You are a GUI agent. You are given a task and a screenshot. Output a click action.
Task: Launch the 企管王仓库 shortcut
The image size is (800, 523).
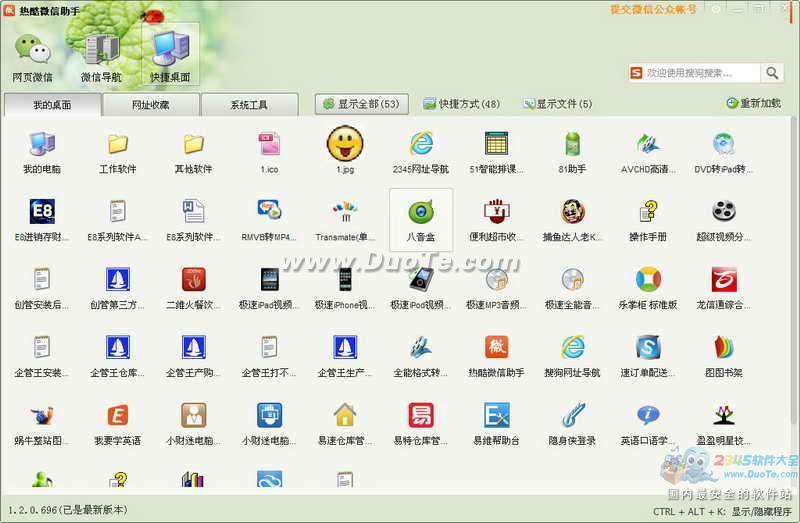pos(118,356)
